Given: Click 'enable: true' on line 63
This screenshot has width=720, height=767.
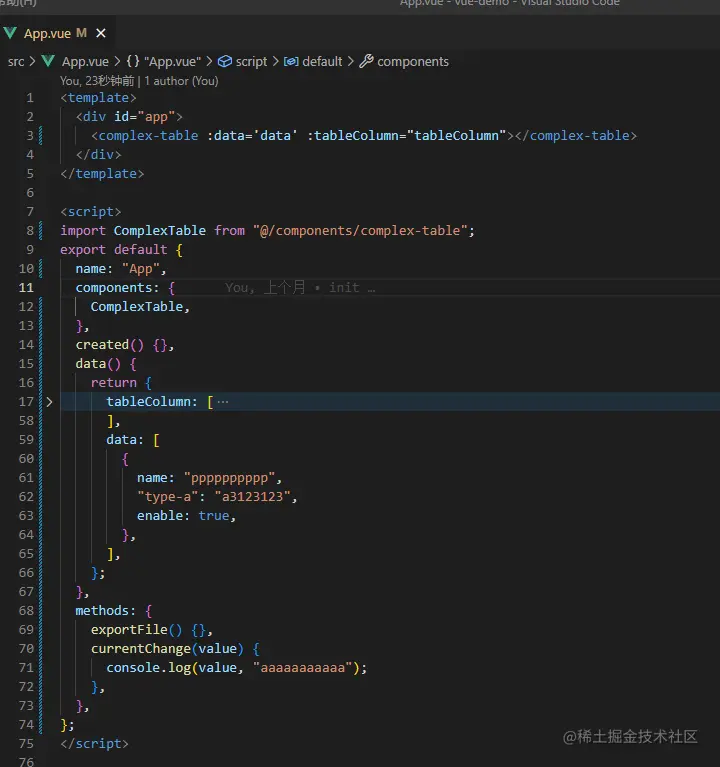Looking at the screenshot, I should click(x=183, y=516).
